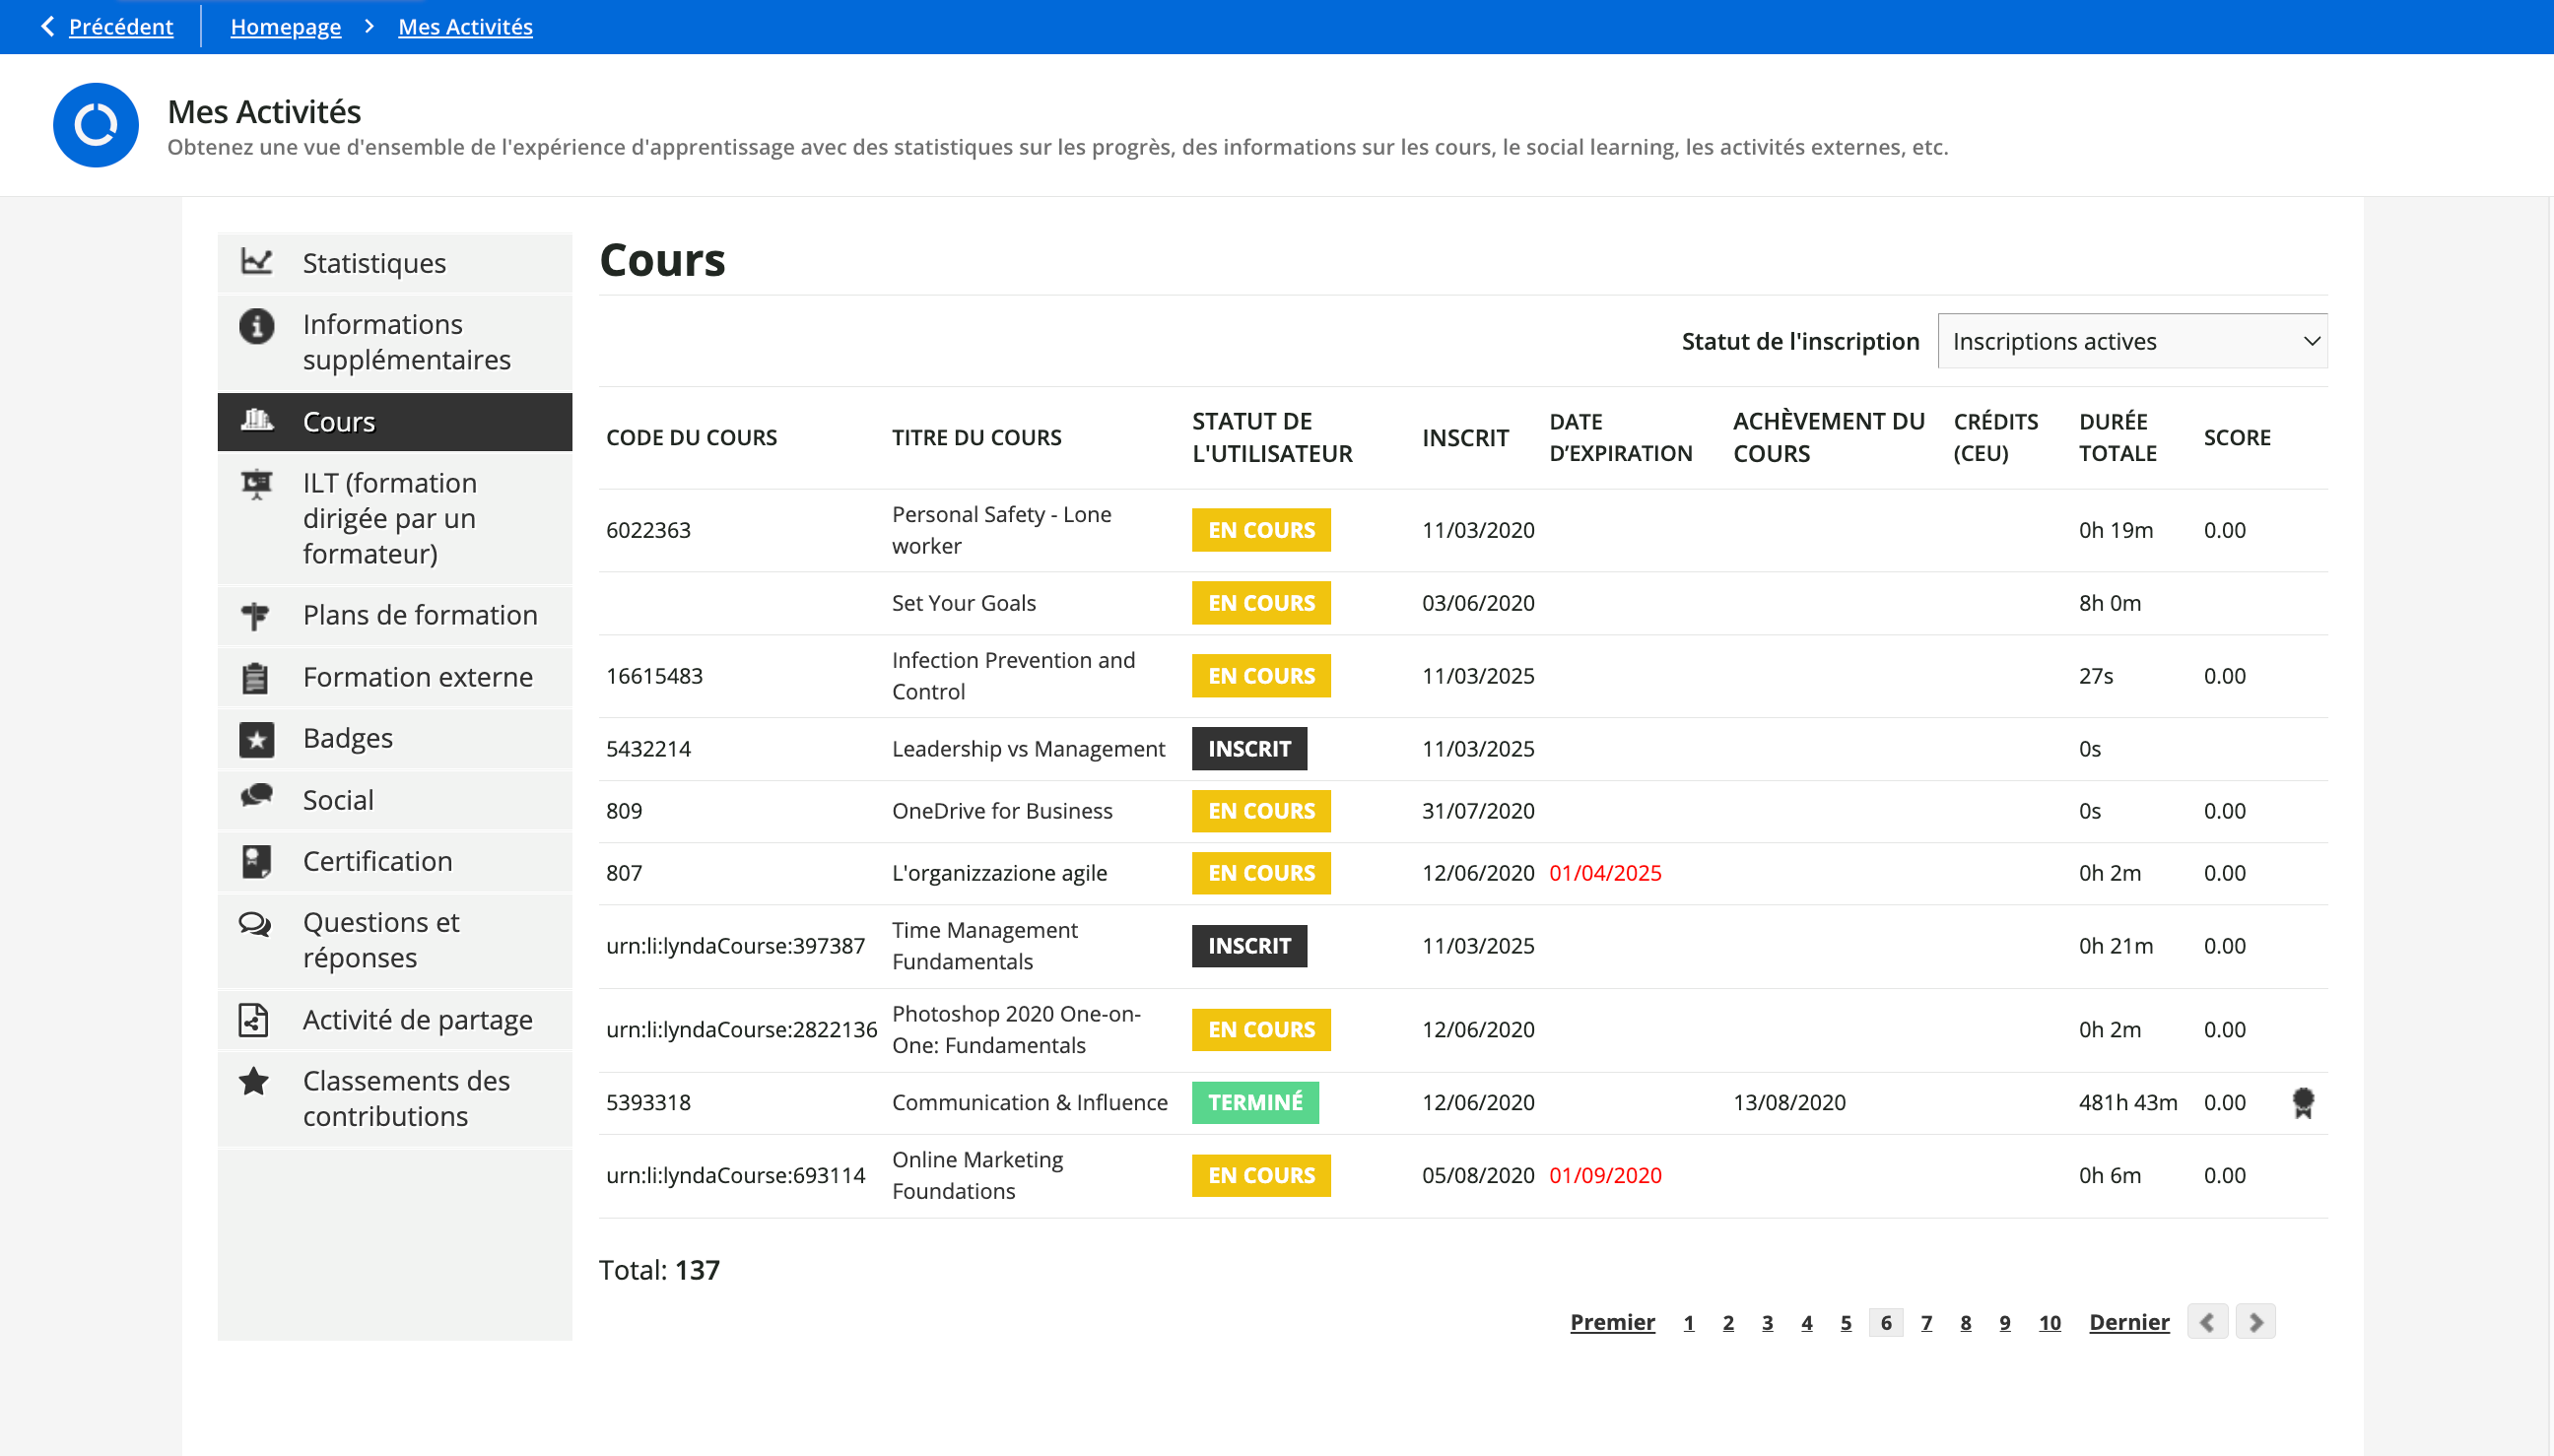Click the Certification icon in sidebar
Screen dimensions: 2554x1456
coord(256,861)
